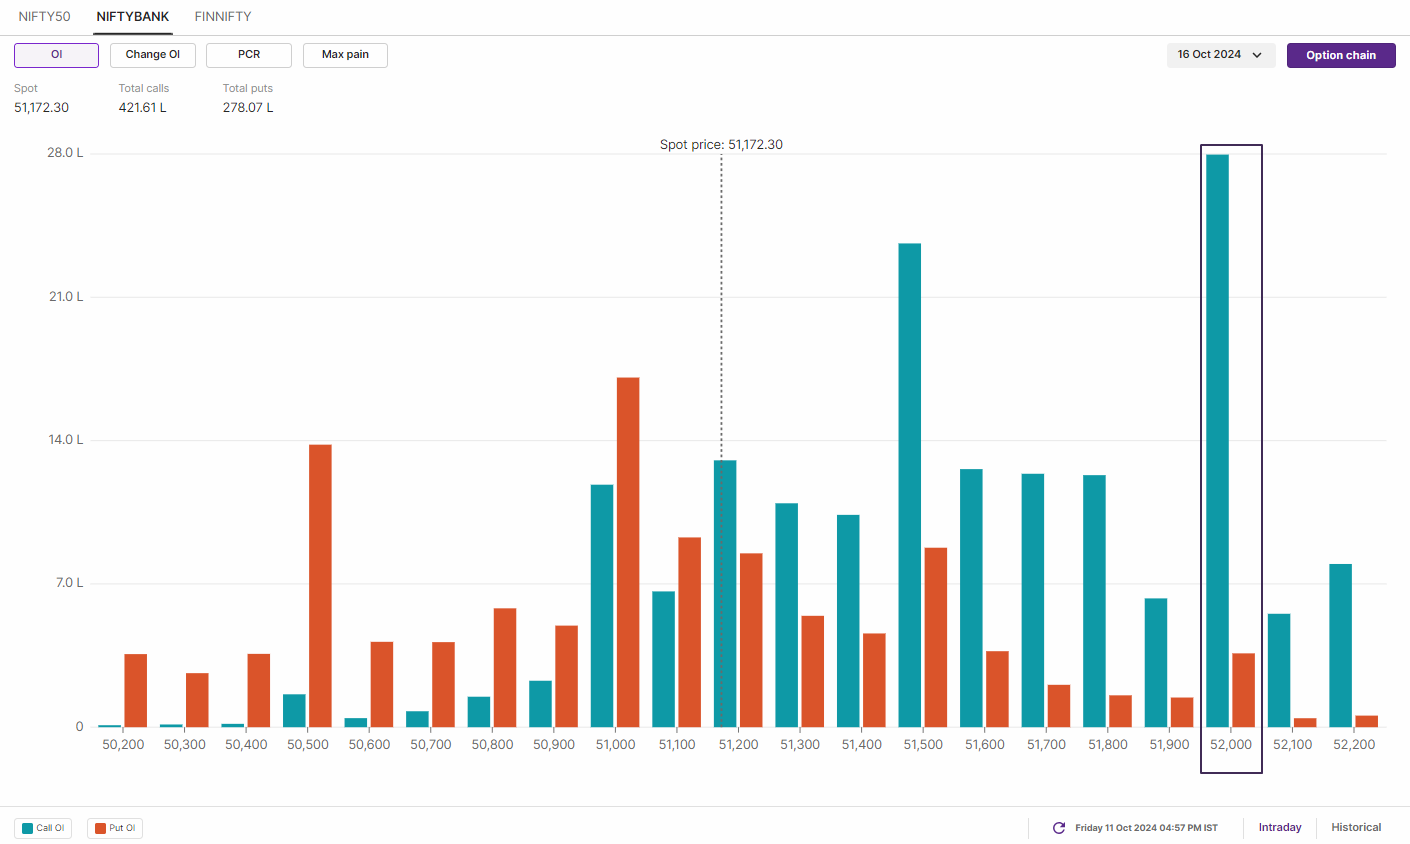Switch to Historical data

[1356, 828]
